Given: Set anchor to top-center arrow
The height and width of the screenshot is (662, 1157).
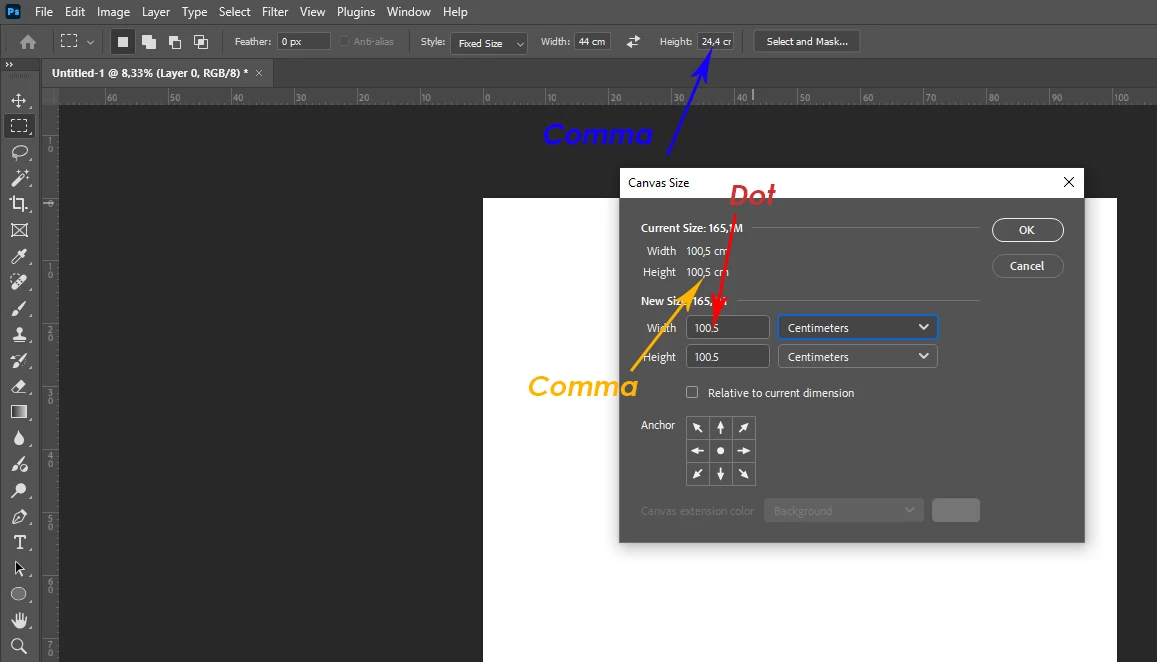Looking at the screenshot, I should tap(721, 428).
